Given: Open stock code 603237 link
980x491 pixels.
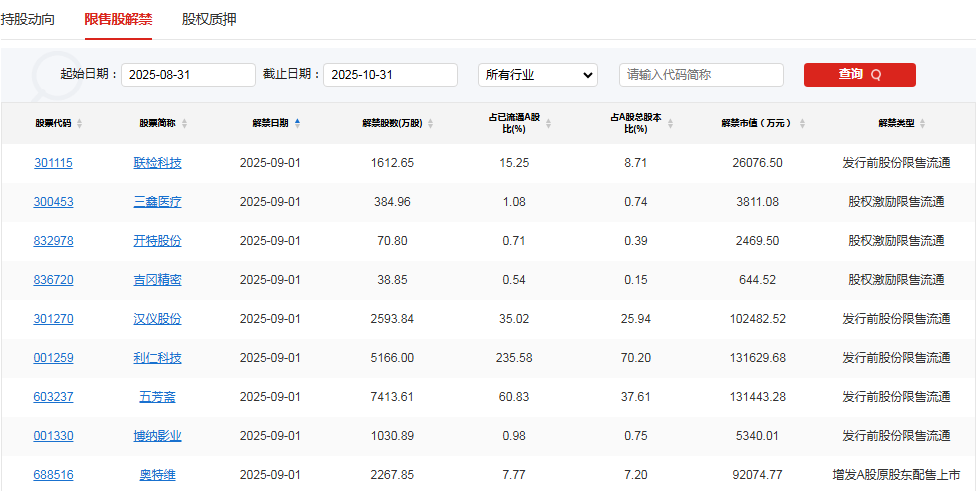Looking at the screenshot, I should (x=53, y=397).
